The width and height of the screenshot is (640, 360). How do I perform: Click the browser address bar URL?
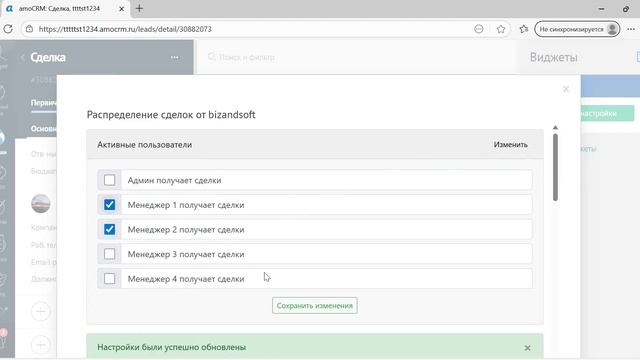(125, 29)
